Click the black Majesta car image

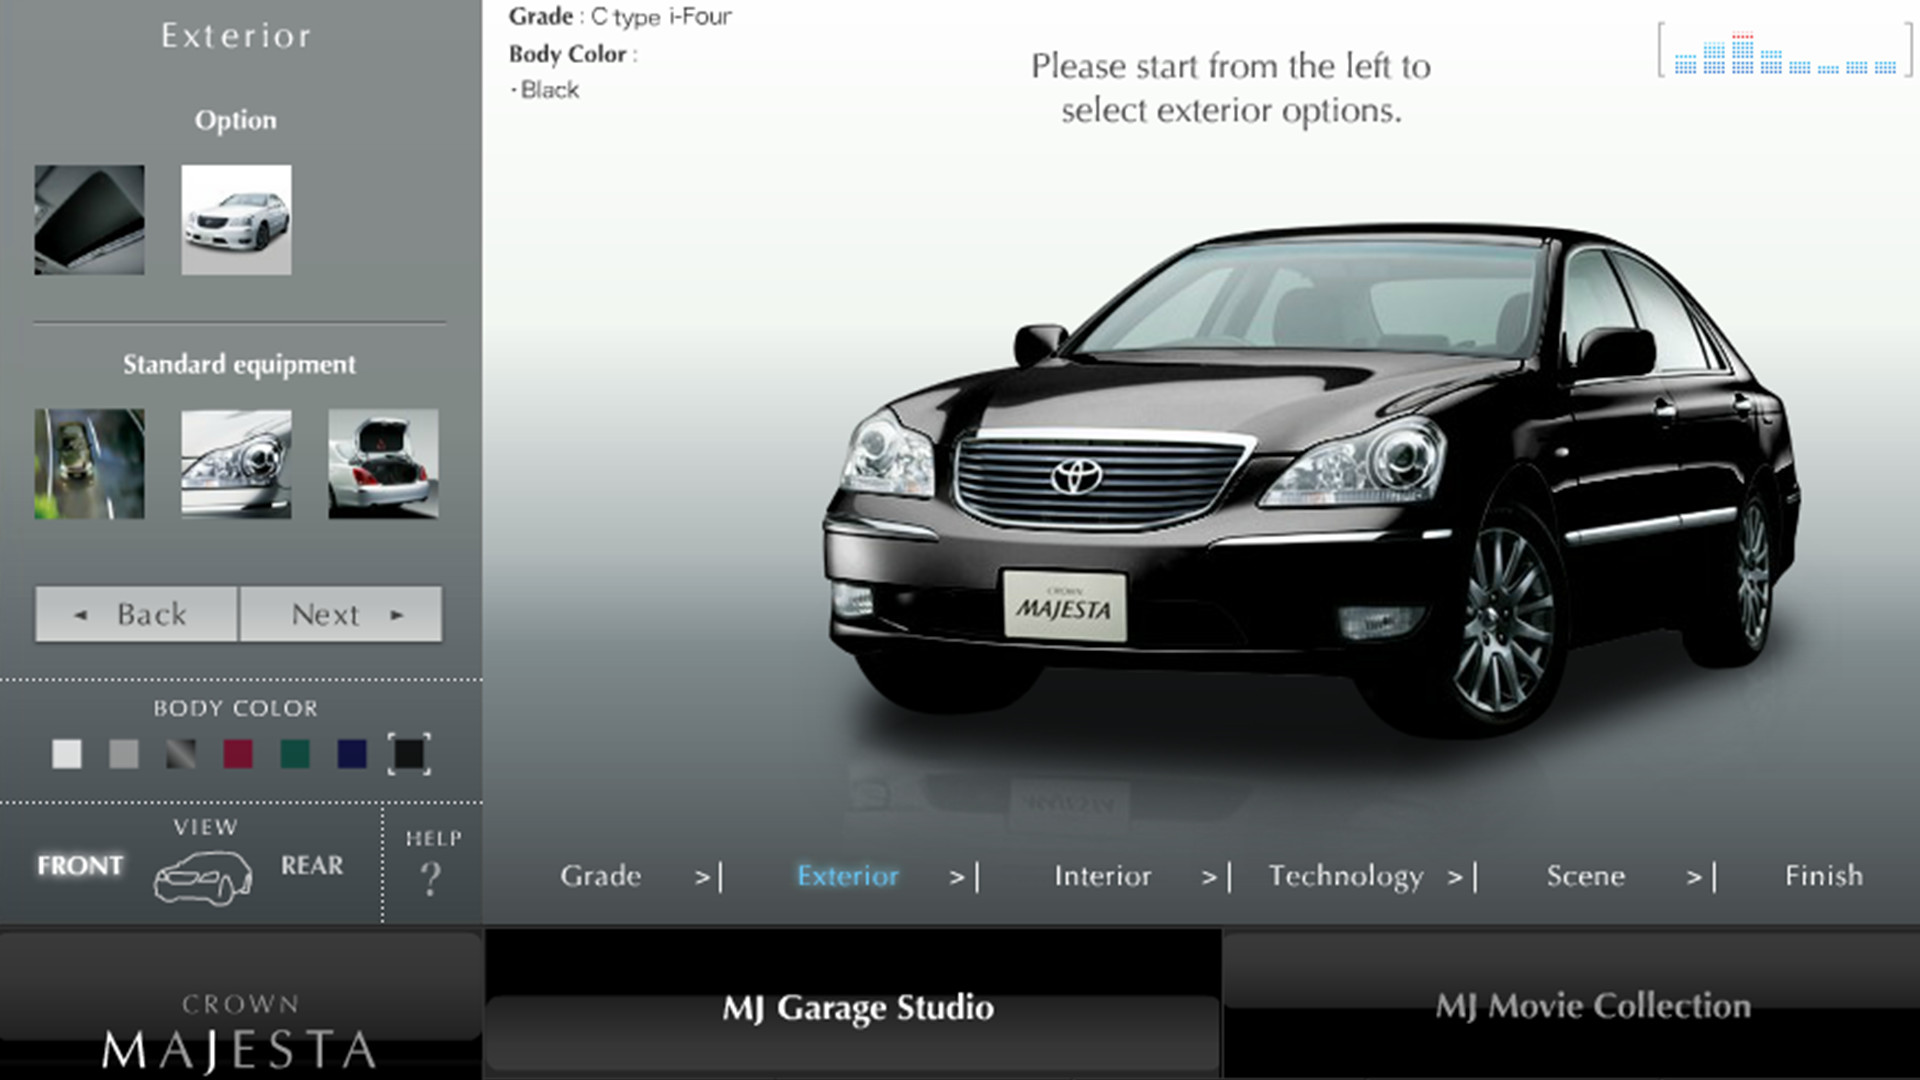point(1310,480)
